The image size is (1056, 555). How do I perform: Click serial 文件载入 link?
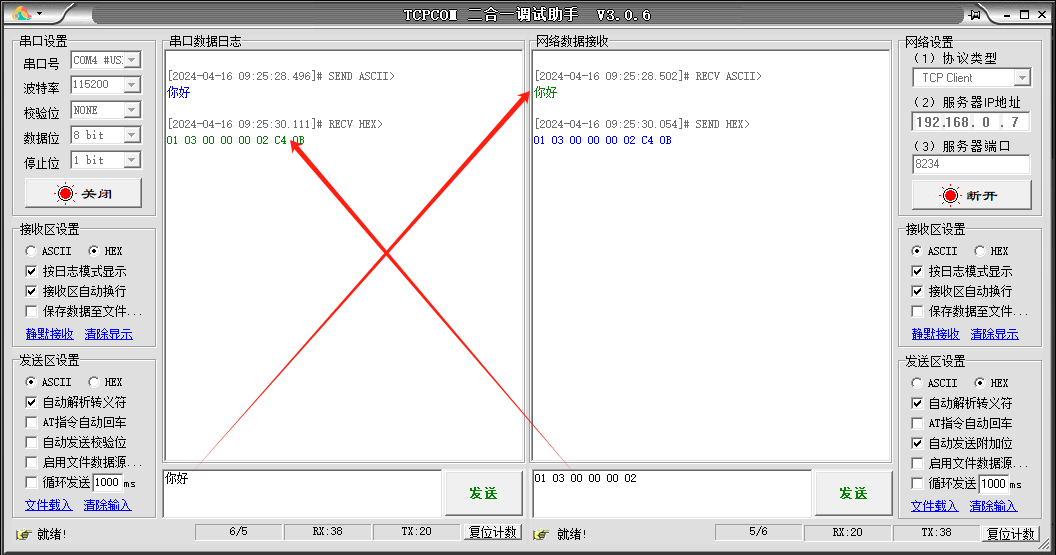click(x=48, y=505)
